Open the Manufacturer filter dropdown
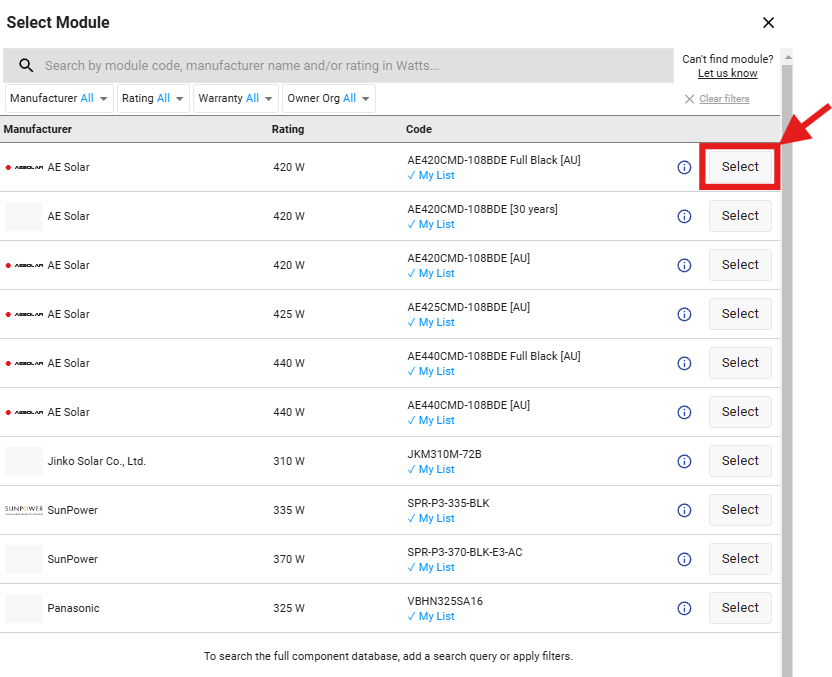 tap(59, 99)
